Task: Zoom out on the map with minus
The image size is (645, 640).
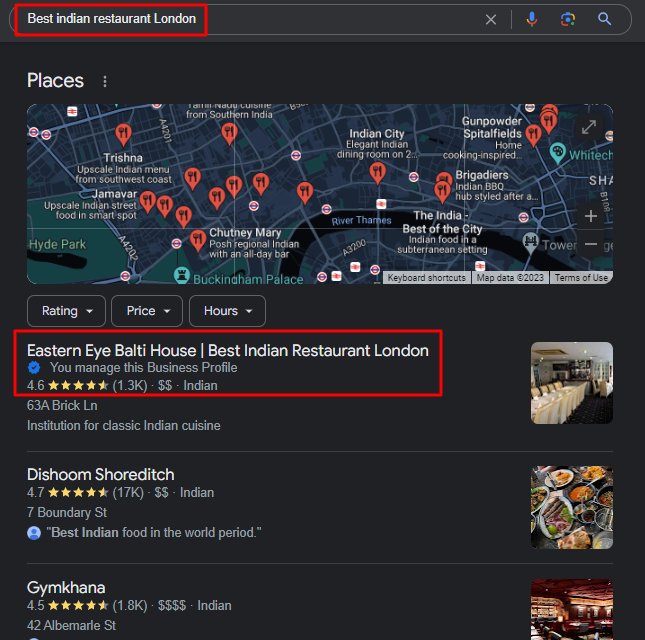Action: 591,244
